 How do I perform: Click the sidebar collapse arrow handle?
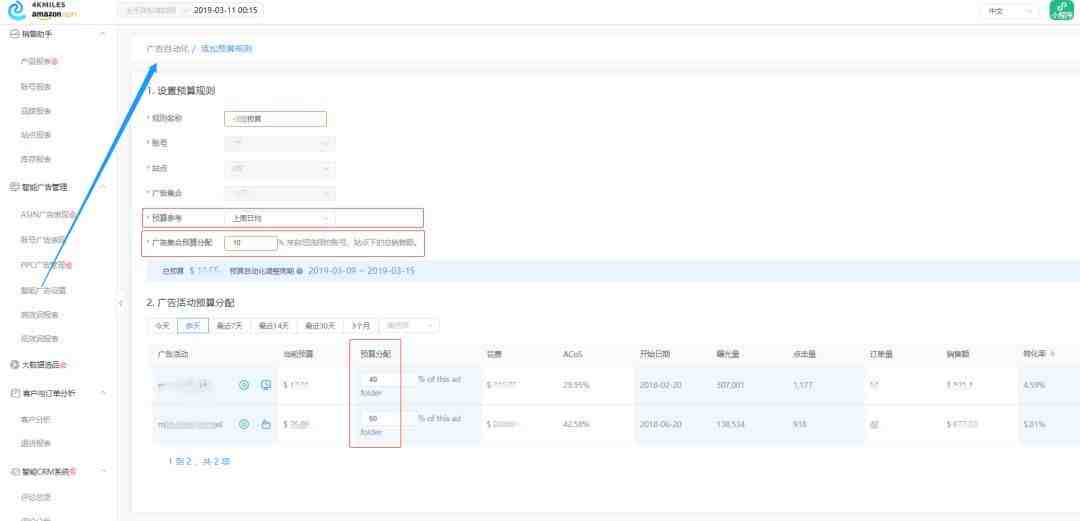coord(120,303)
